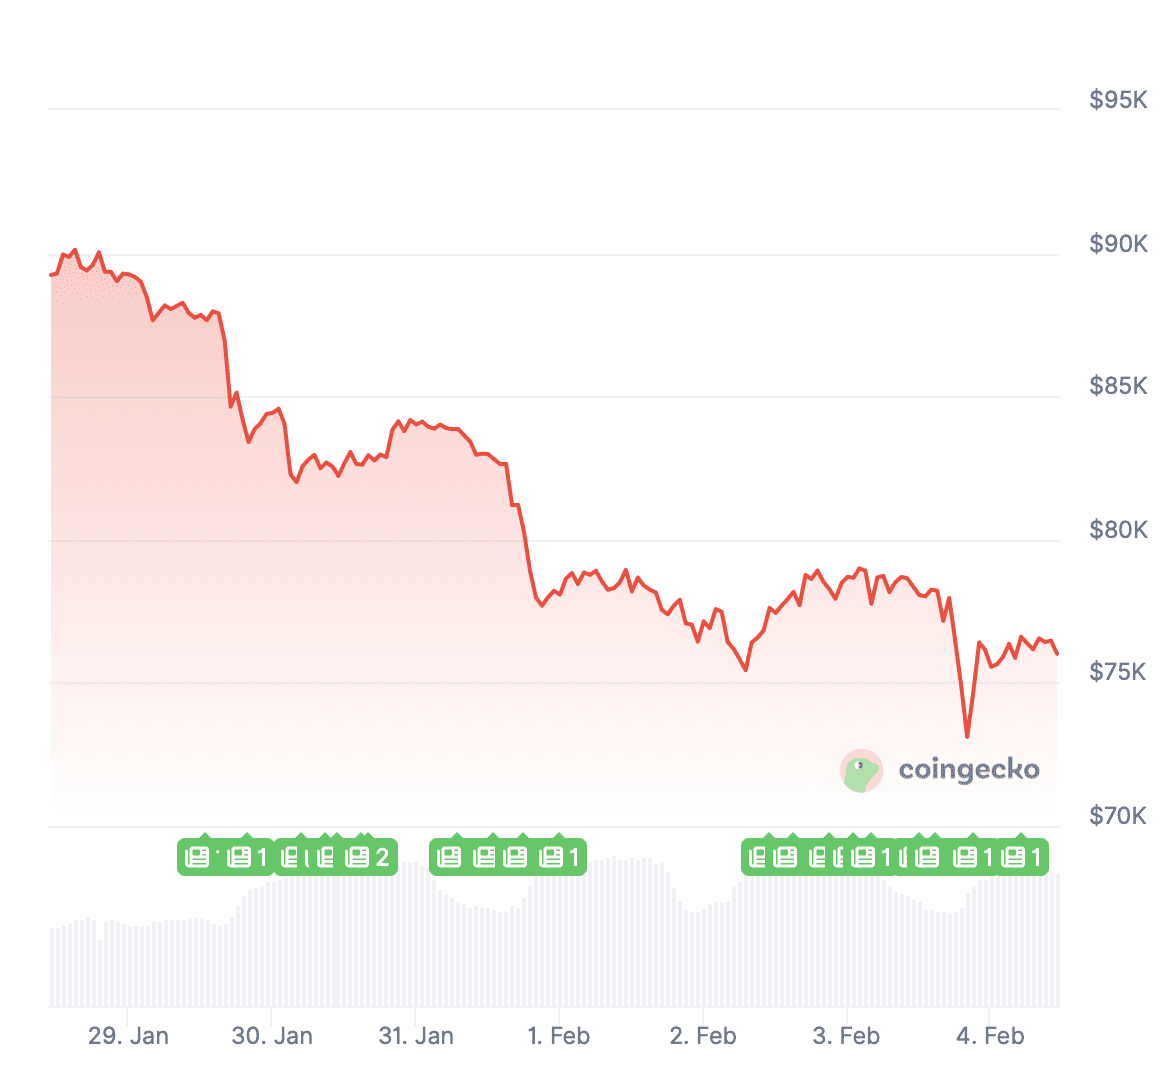Click the 29. Jan date label
1168x1068 pixels.
(128, 1036)
